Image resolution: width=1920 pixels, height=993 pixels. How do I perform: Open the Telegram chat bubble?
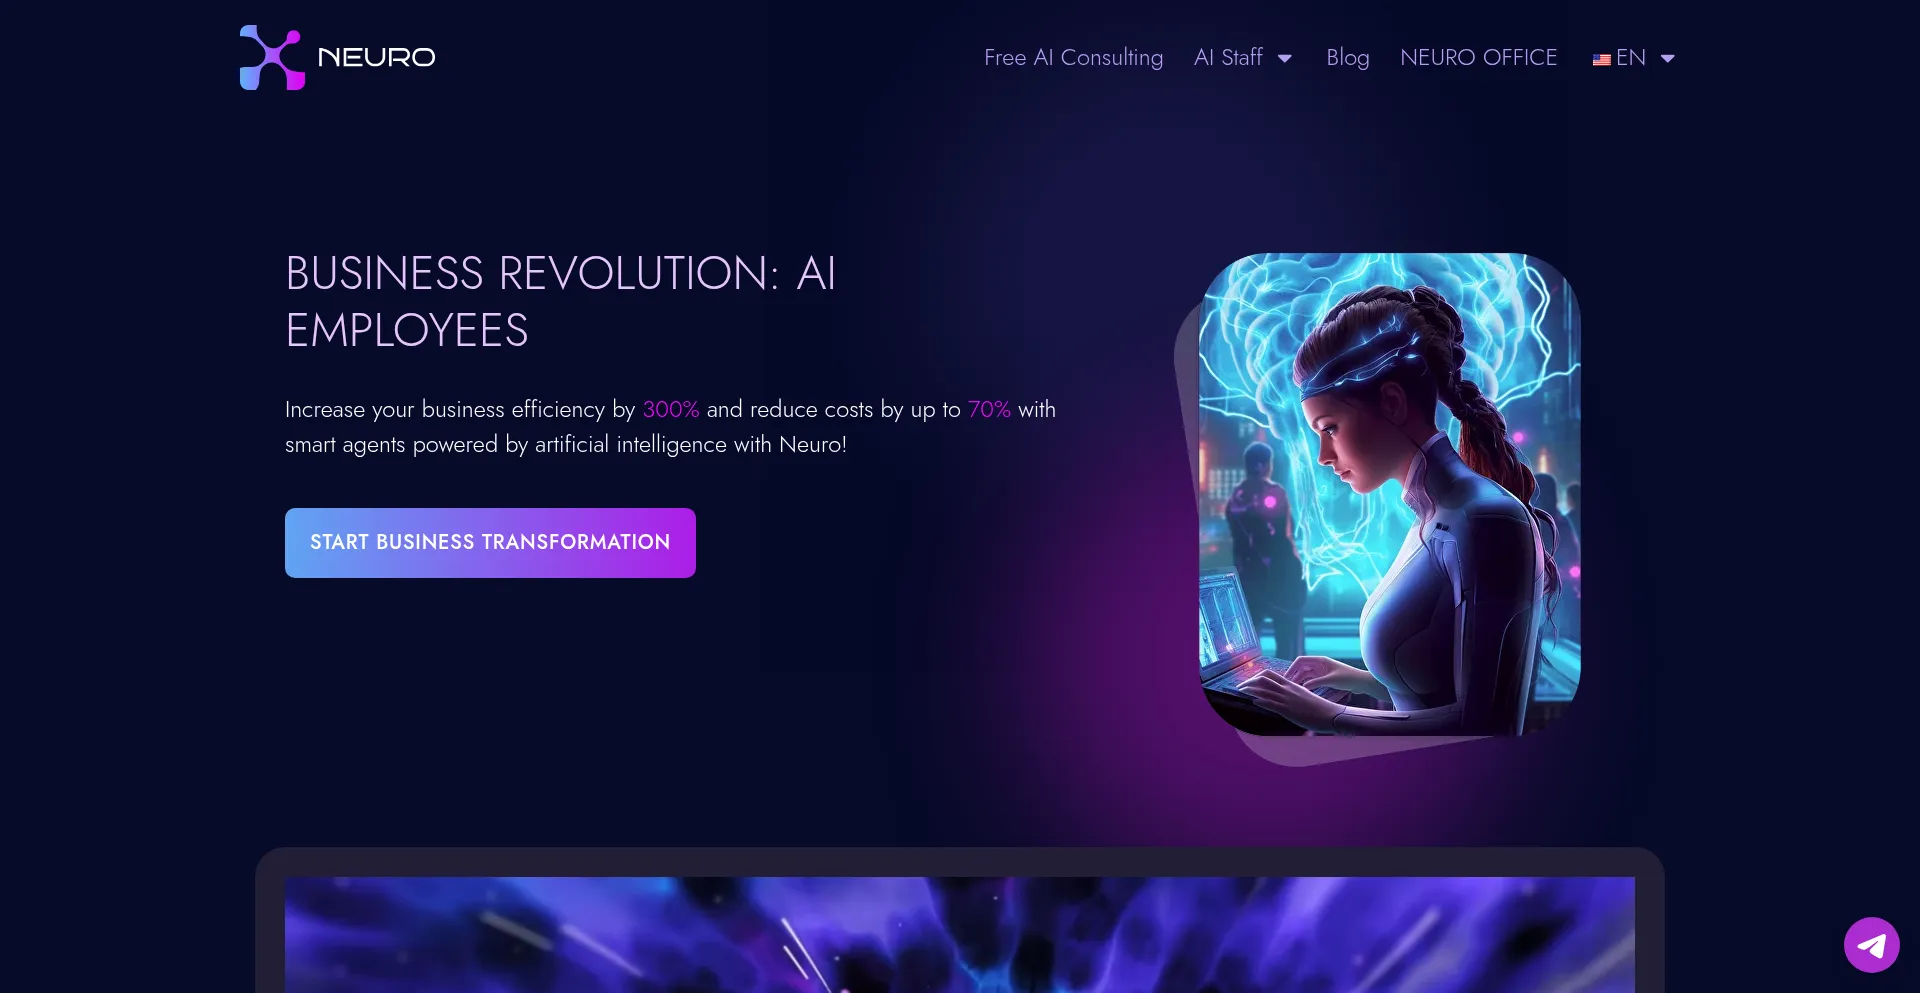click(1871, 944)
